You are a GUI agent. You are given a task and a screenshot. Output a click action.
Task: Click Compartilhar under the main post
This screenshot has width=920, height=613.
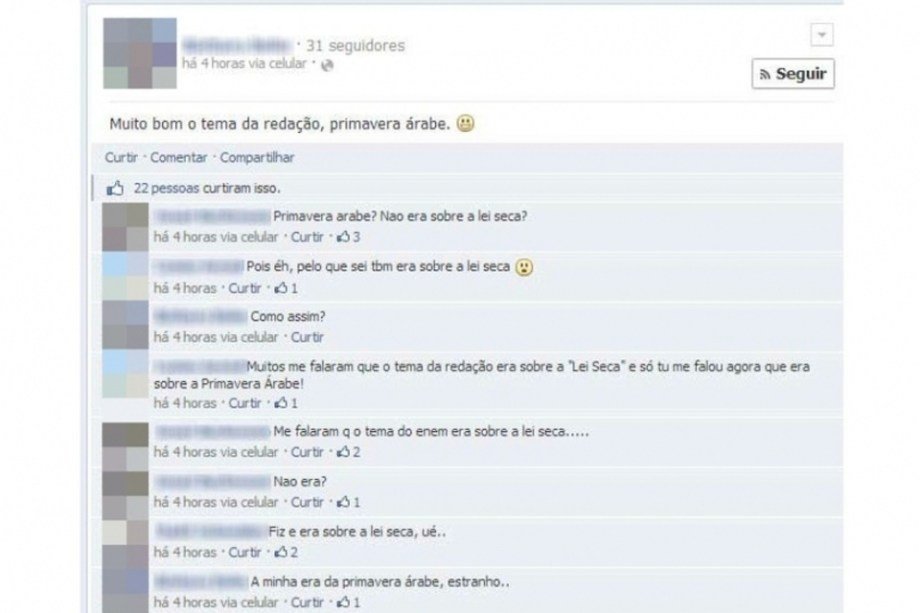click(x=257, y=158)
